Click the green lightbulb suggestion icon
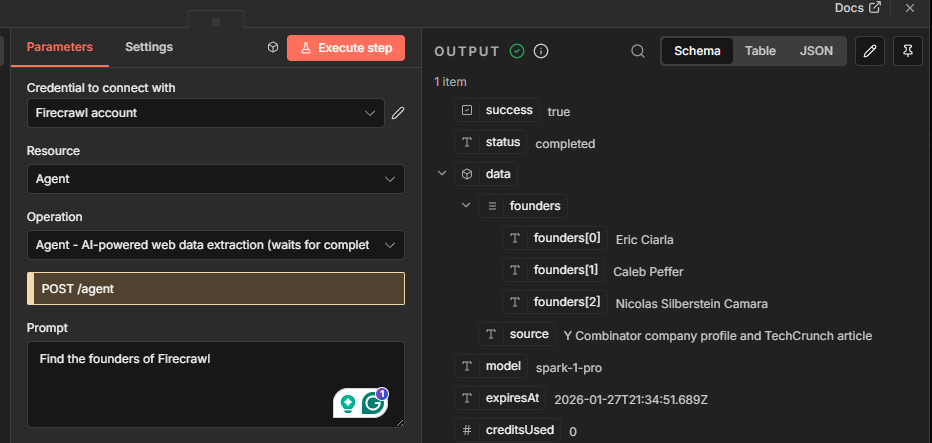The height and width of the screenshot is (443, 932). (x=348, y=404)
